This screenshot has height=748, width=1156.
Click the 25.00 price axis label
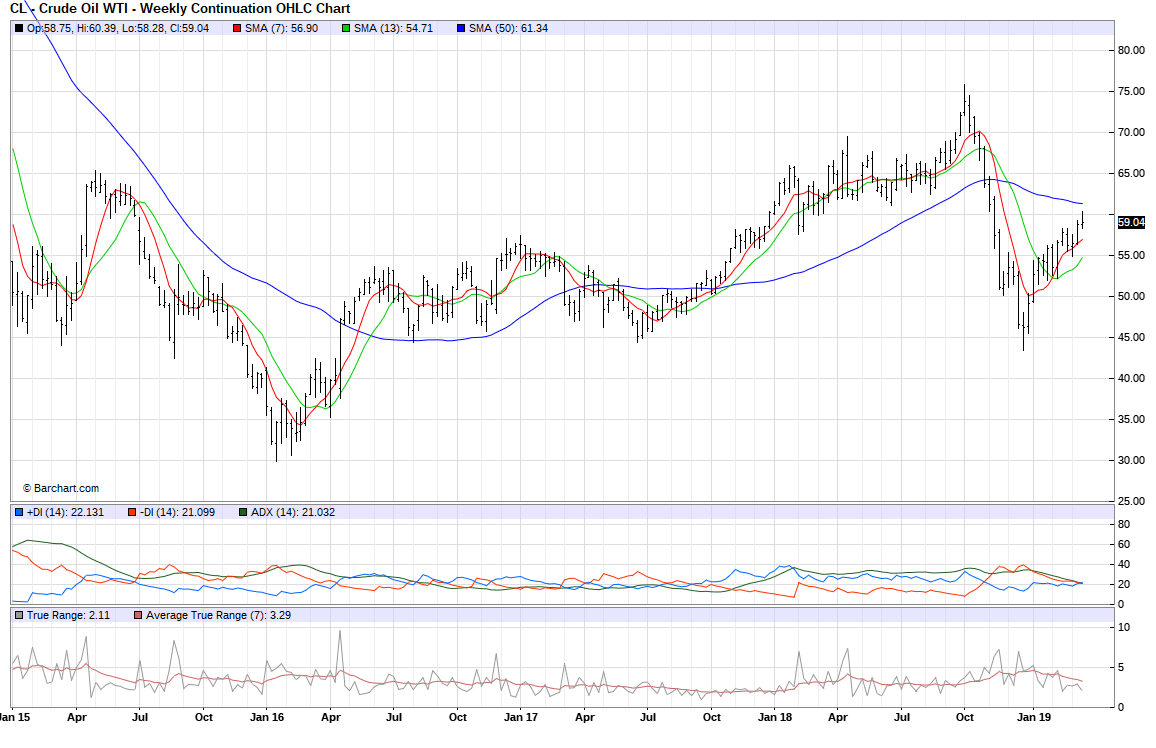pos(1131,501)
